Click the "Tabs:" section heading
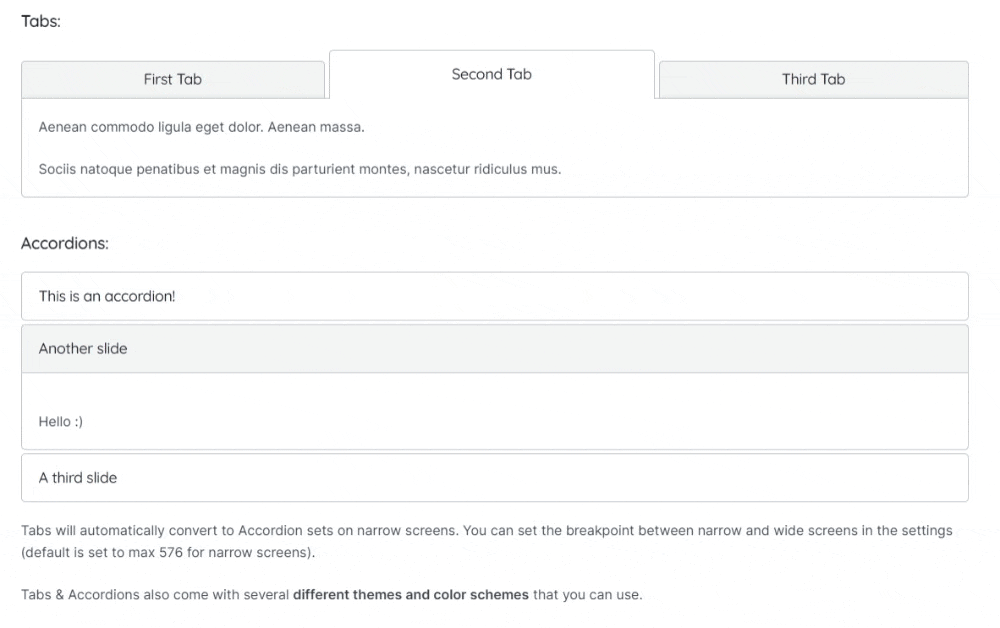This screenshot has height=628, width=1000. pos(41,21)
